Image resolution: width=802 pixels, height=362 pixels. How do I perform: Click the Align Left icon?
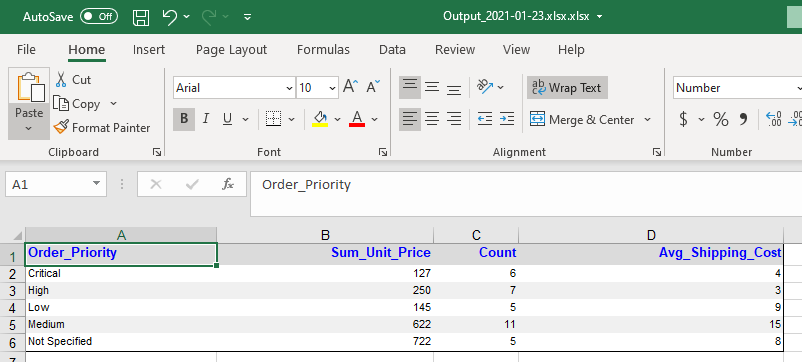(x=410, y=120)
